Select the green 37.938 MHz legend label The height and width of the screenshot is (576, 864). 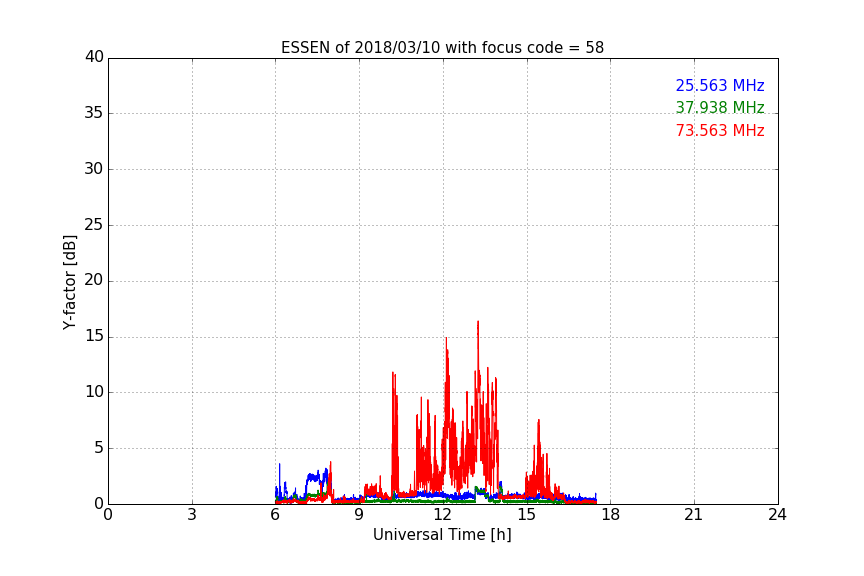pos(720,107)
